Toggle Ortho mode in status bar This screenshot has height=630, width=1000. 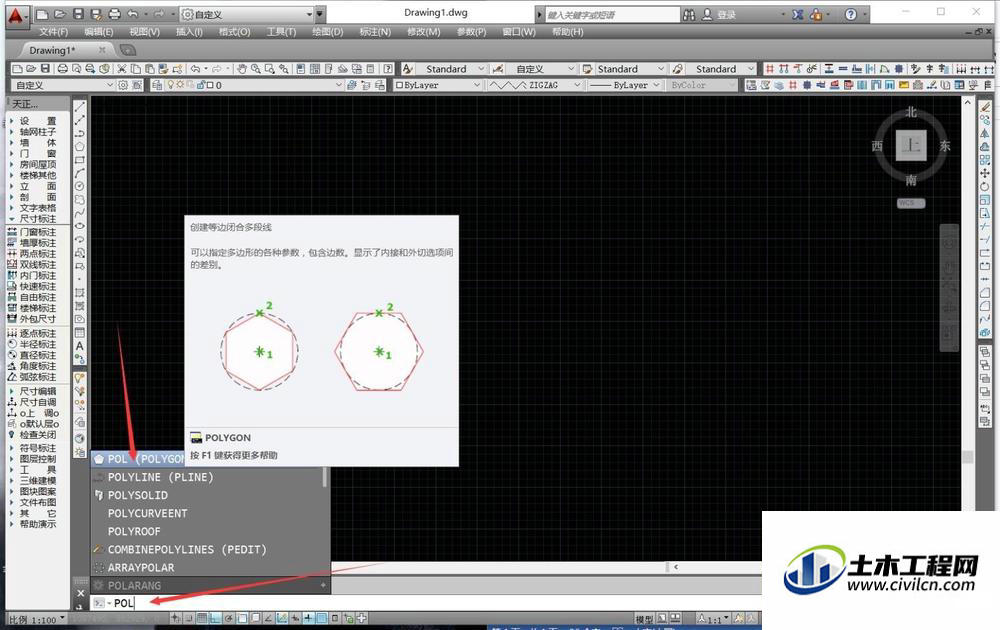tap(215, 618)
